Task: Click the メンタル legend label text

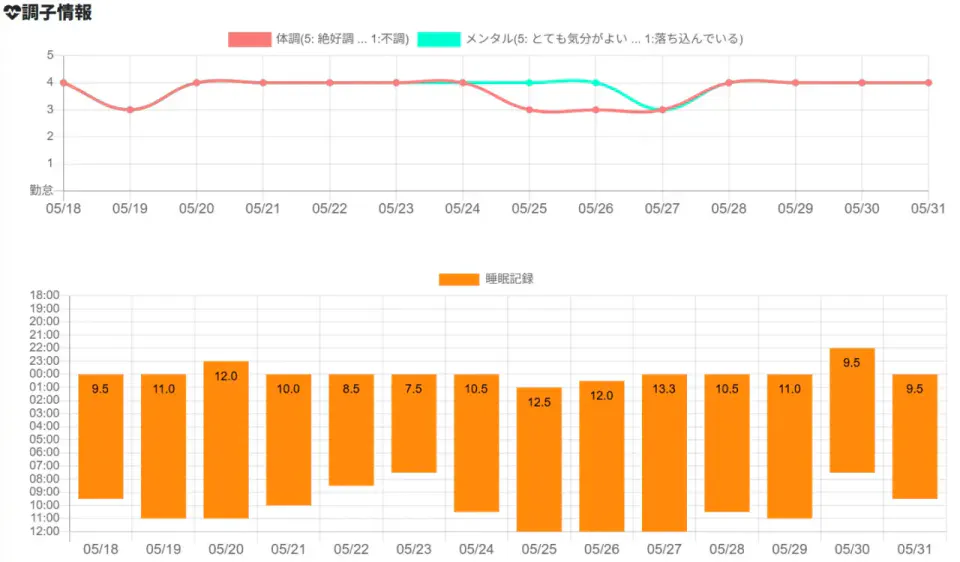Action: point(604,39)
